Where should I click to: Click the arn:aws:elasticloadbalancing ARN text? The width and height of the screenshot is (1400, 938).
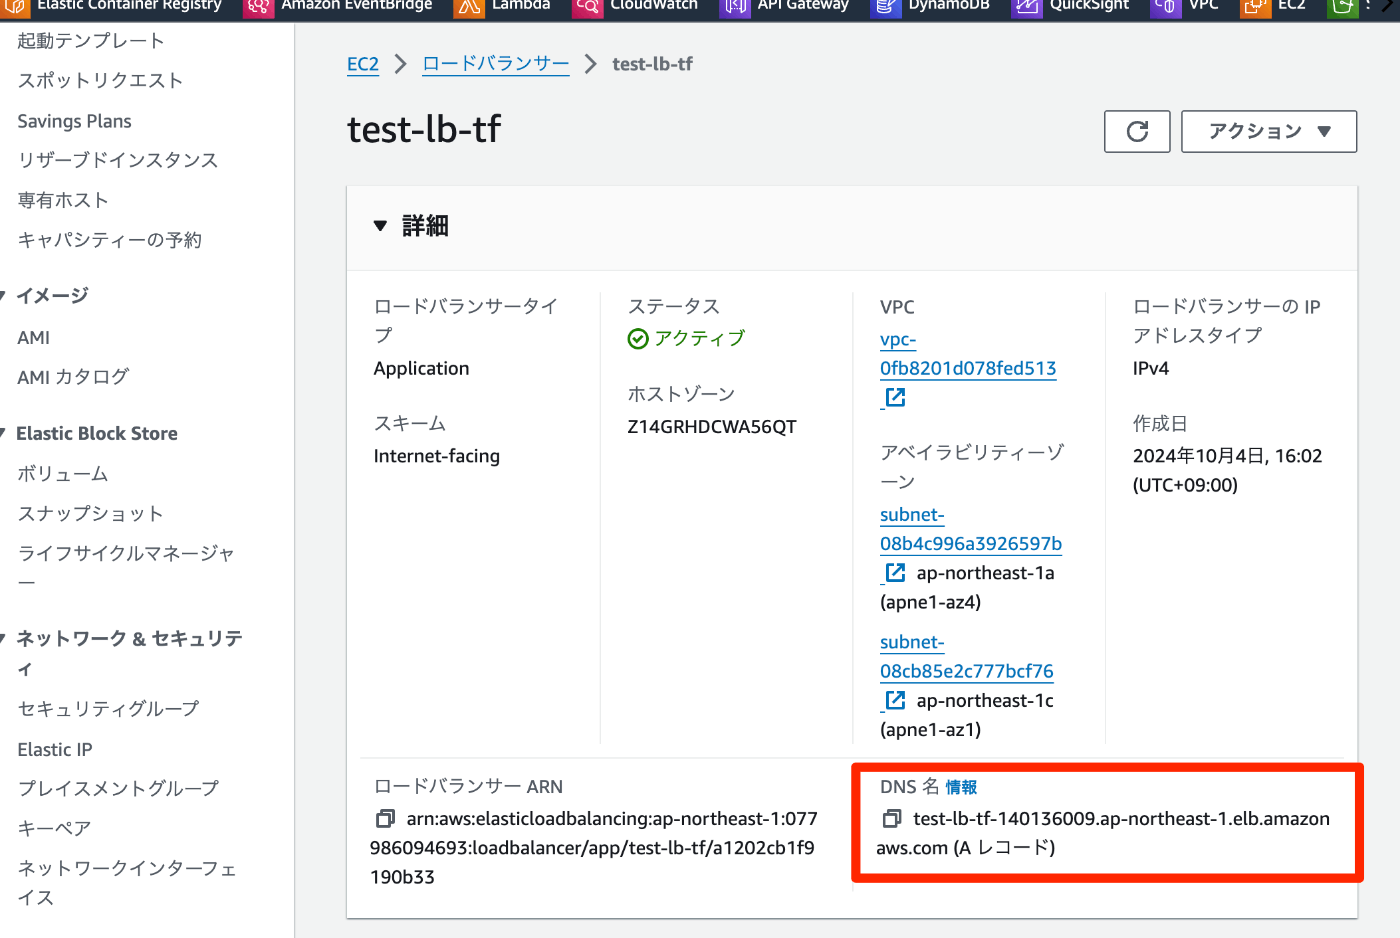pos(594,848)
